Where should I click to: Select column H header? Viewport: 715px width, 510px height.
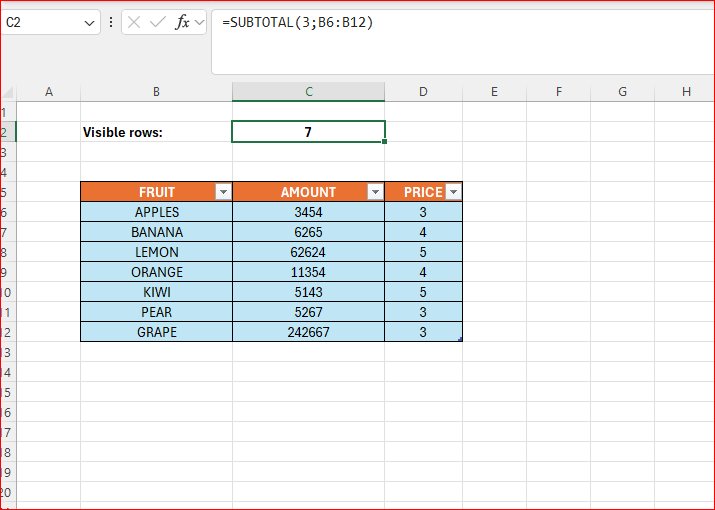tap(685, 92)
